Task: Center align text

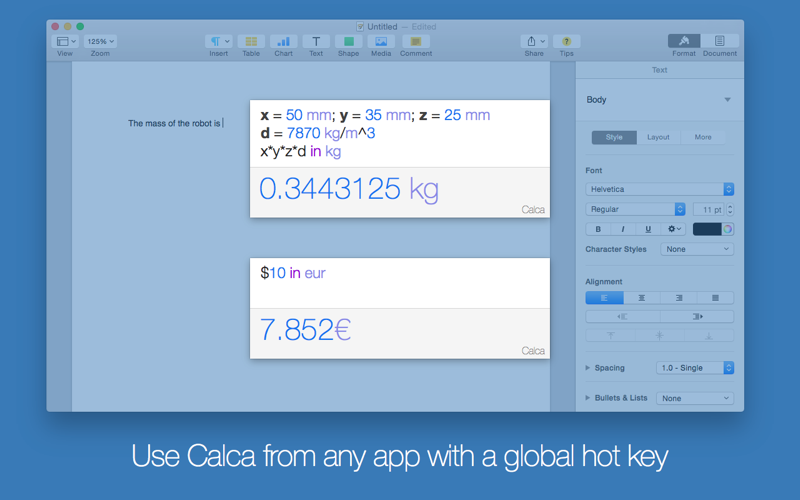Action: [x=642, y=298]
